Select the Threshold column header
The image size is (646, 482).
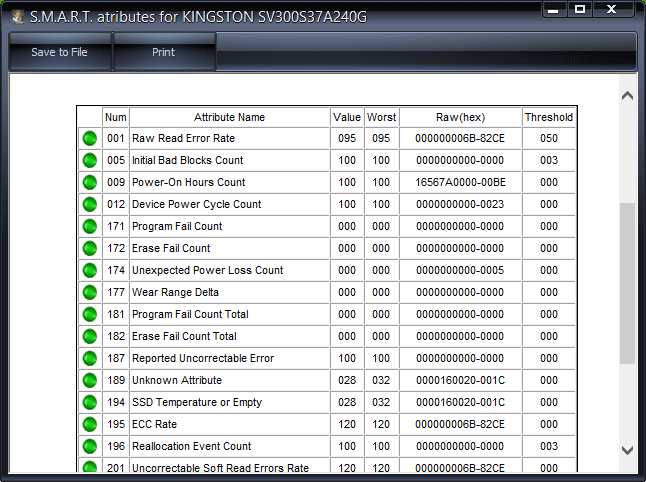click(549, 117)
